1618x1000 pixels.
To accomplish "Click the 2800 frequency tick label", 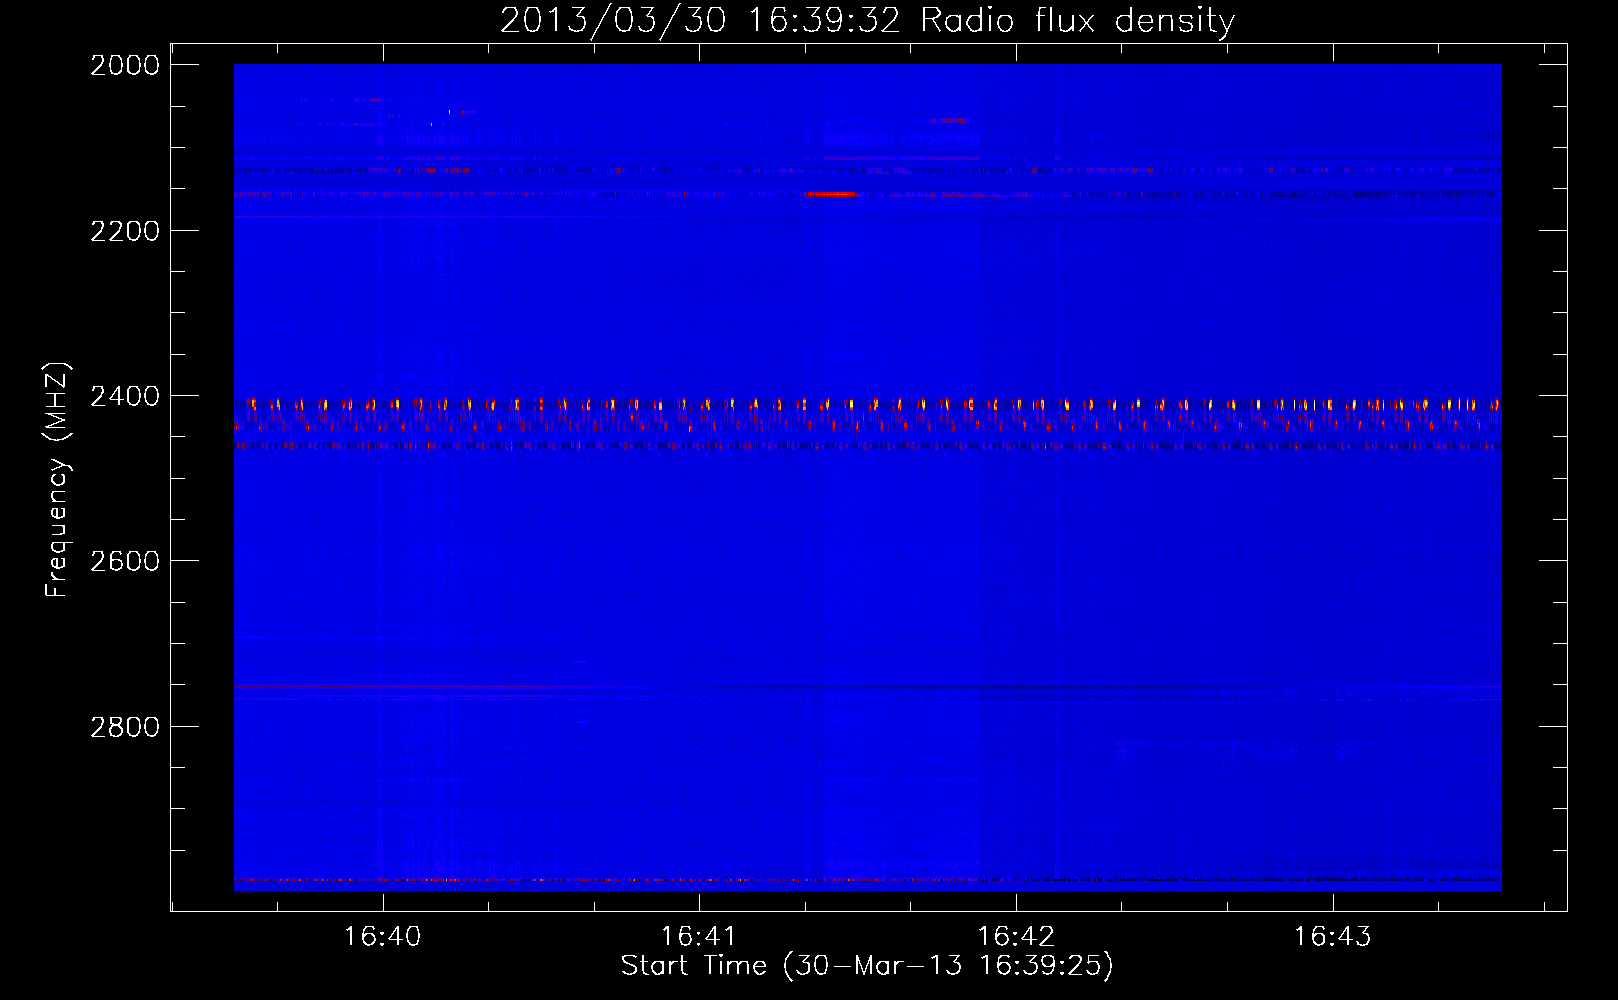I will (125, 727).
